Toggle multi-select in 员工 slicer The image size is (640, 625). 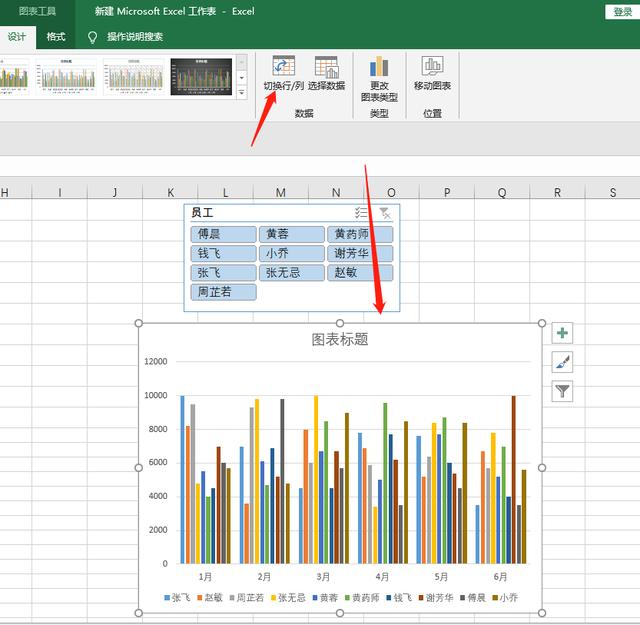point(361,213)
